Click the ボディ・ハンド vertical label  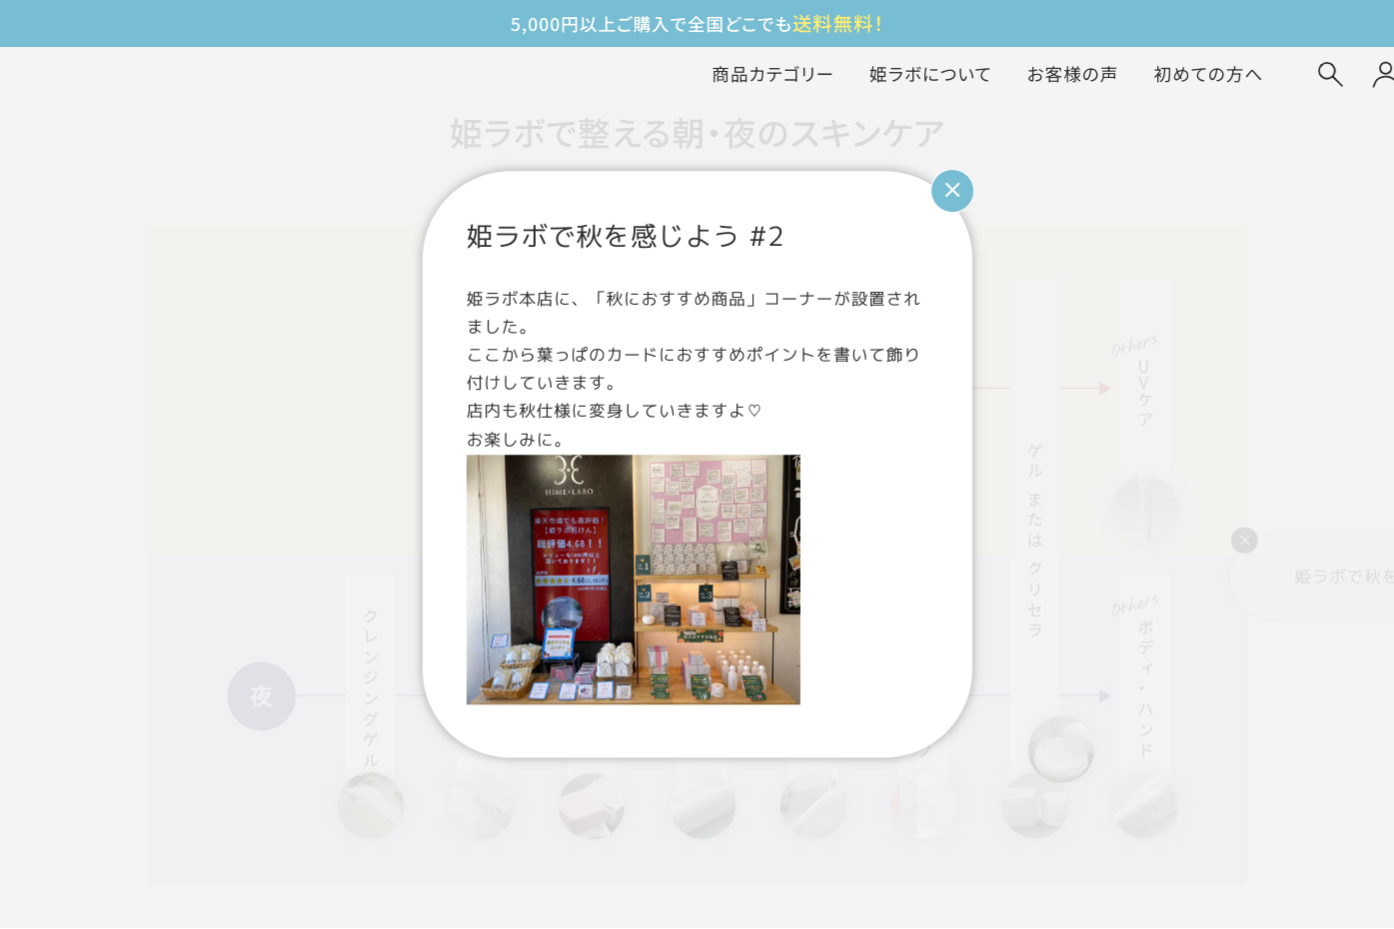[x=1146, y=689]
